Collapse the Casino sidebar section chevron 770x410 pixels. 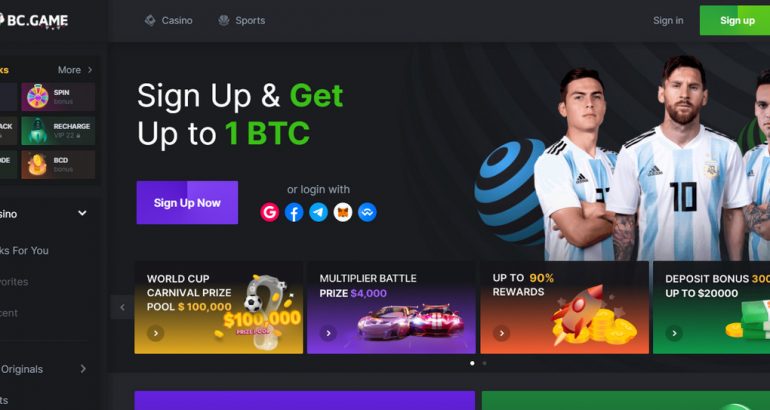[x=82, y=213]
